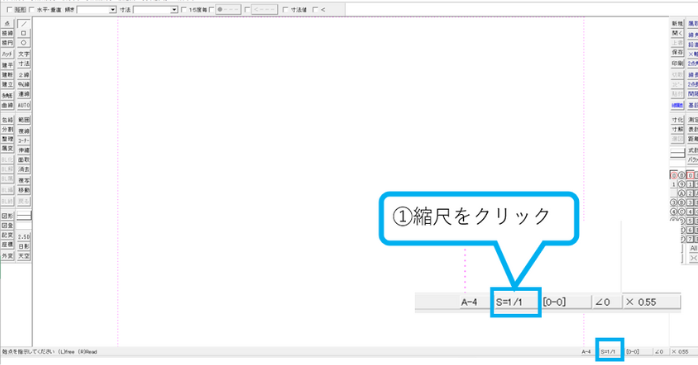Click the [0-0] layer indicator in window status bar
Viewport: 698px width, 365px height.
[632, 352]
